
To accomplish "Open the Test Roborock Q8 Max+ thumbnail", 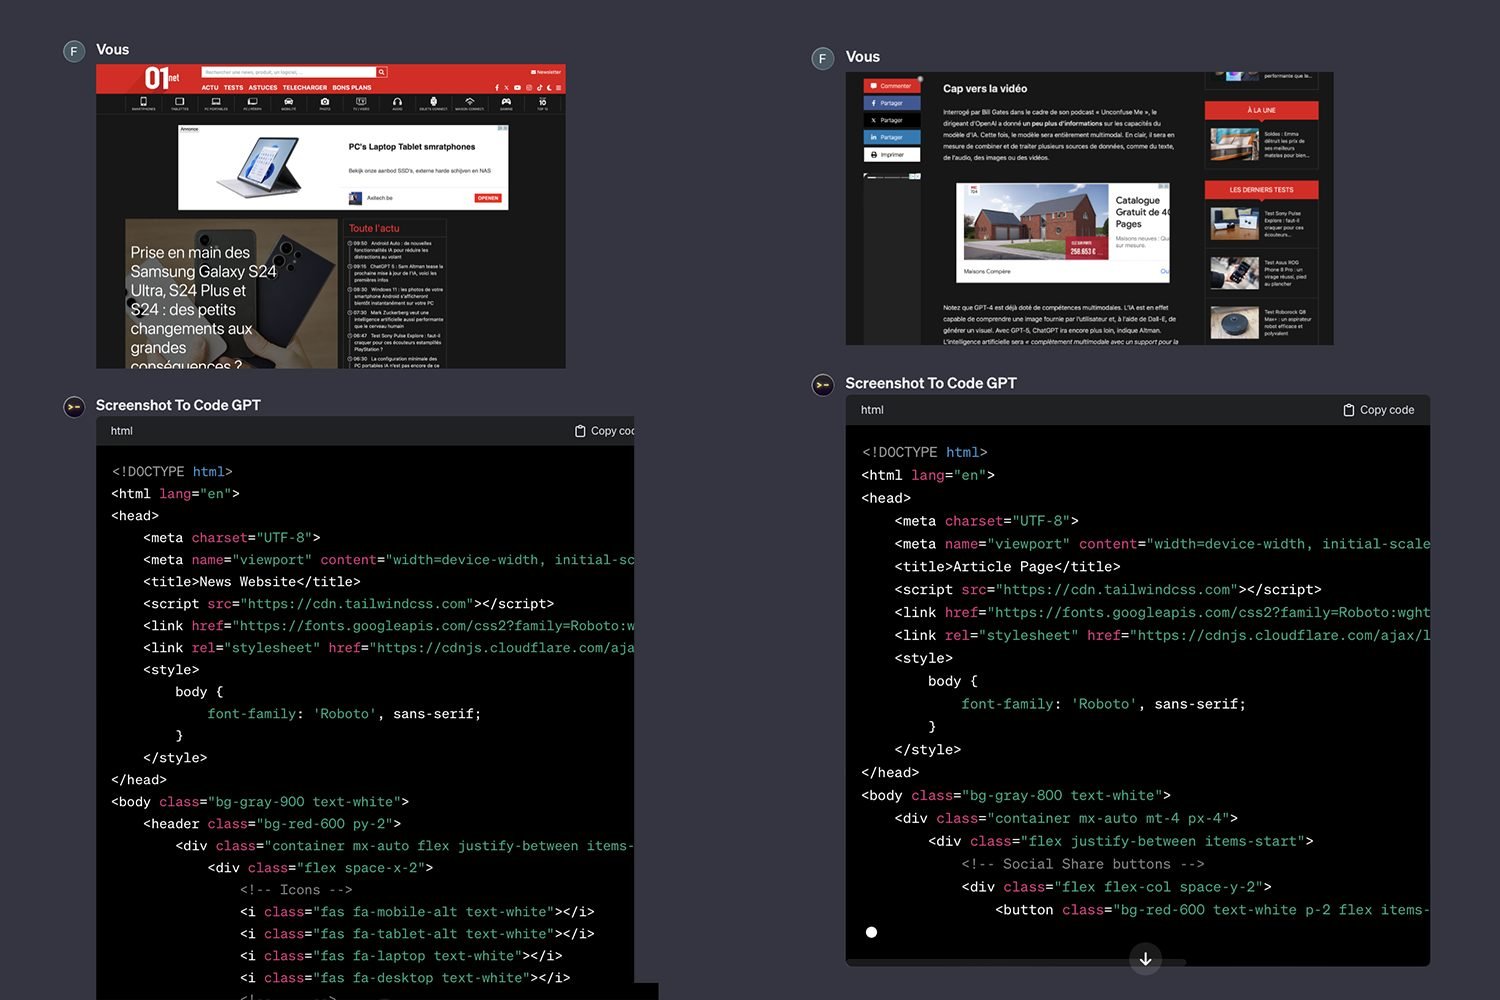I will [1234, 322].
